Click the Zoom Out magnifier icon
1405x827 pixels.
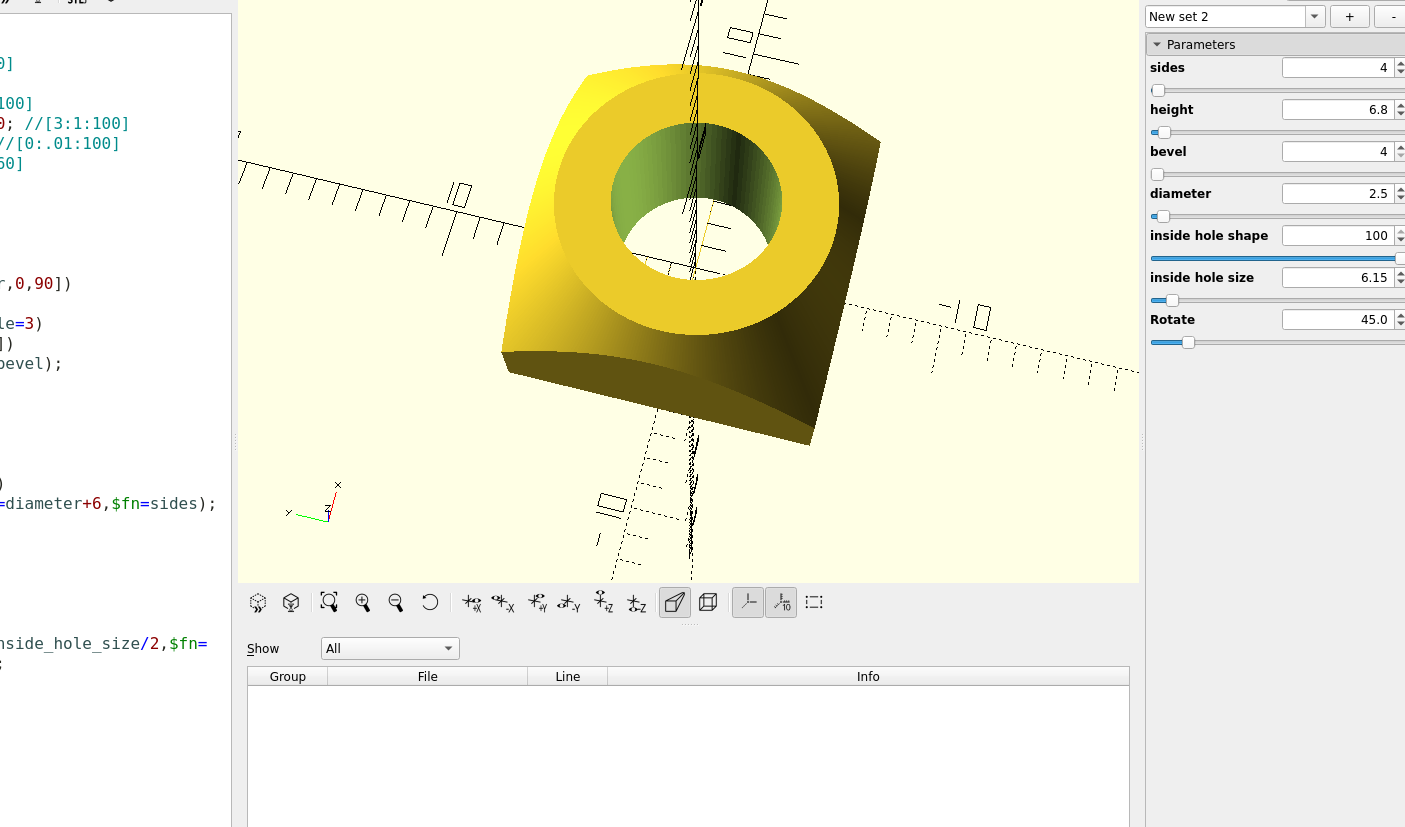tap(395, 602)
